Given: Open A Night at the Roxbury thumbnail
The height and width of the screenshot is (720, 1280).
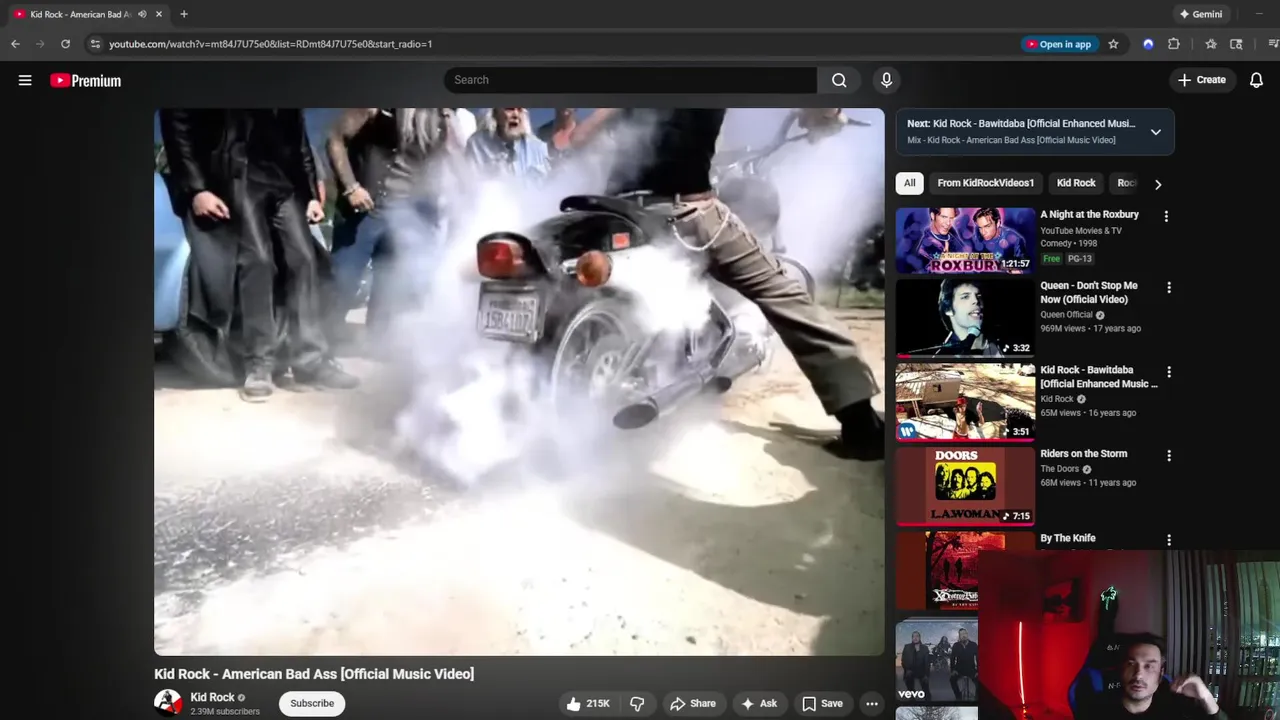Looking at the screenshot, I should tap(965, 240).
